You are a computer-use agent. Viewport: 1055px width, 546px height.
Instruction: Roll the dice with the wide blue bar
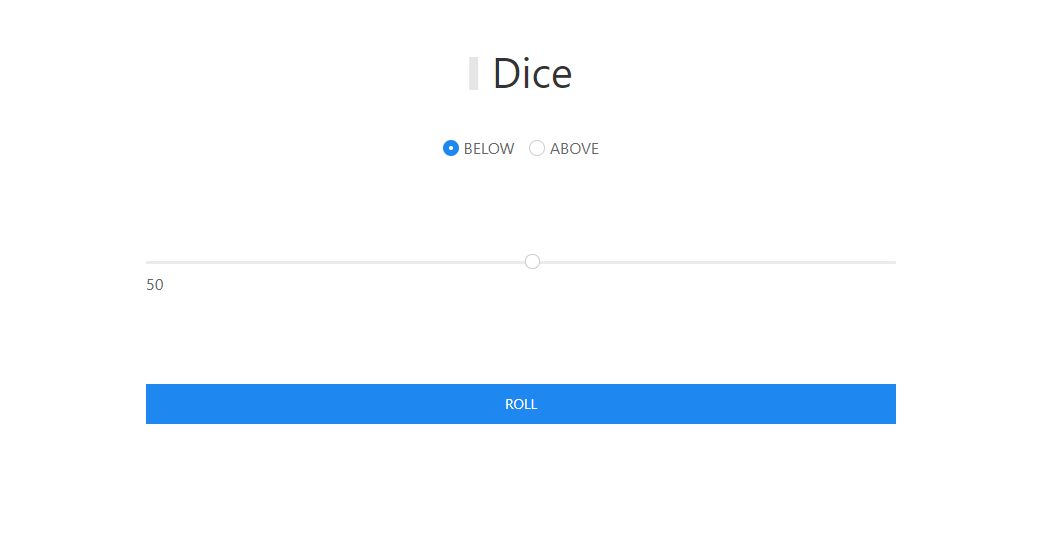[x=521, y=404]
